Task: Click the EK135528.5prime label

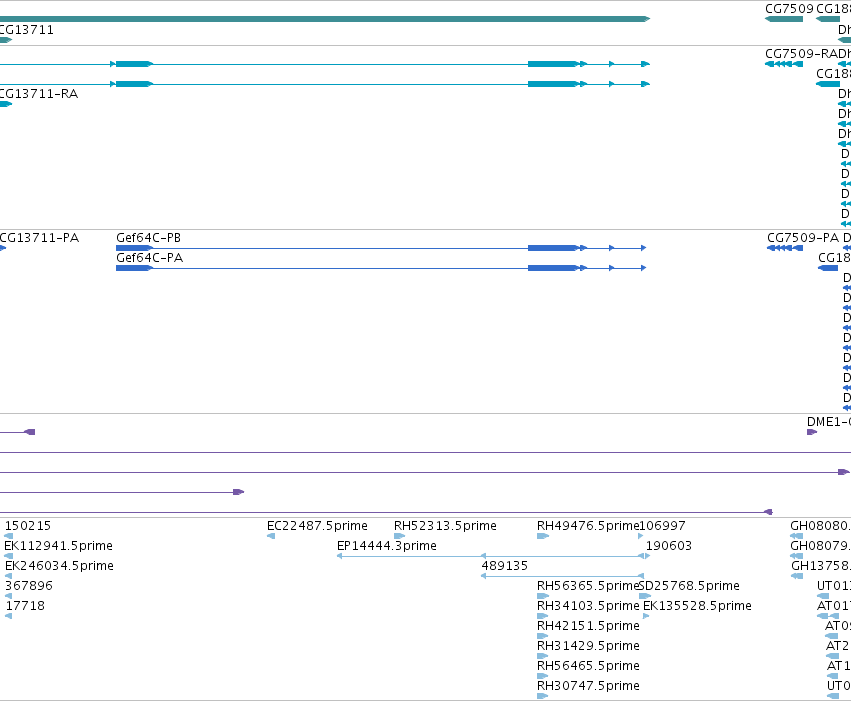Action: click(697, 606)
